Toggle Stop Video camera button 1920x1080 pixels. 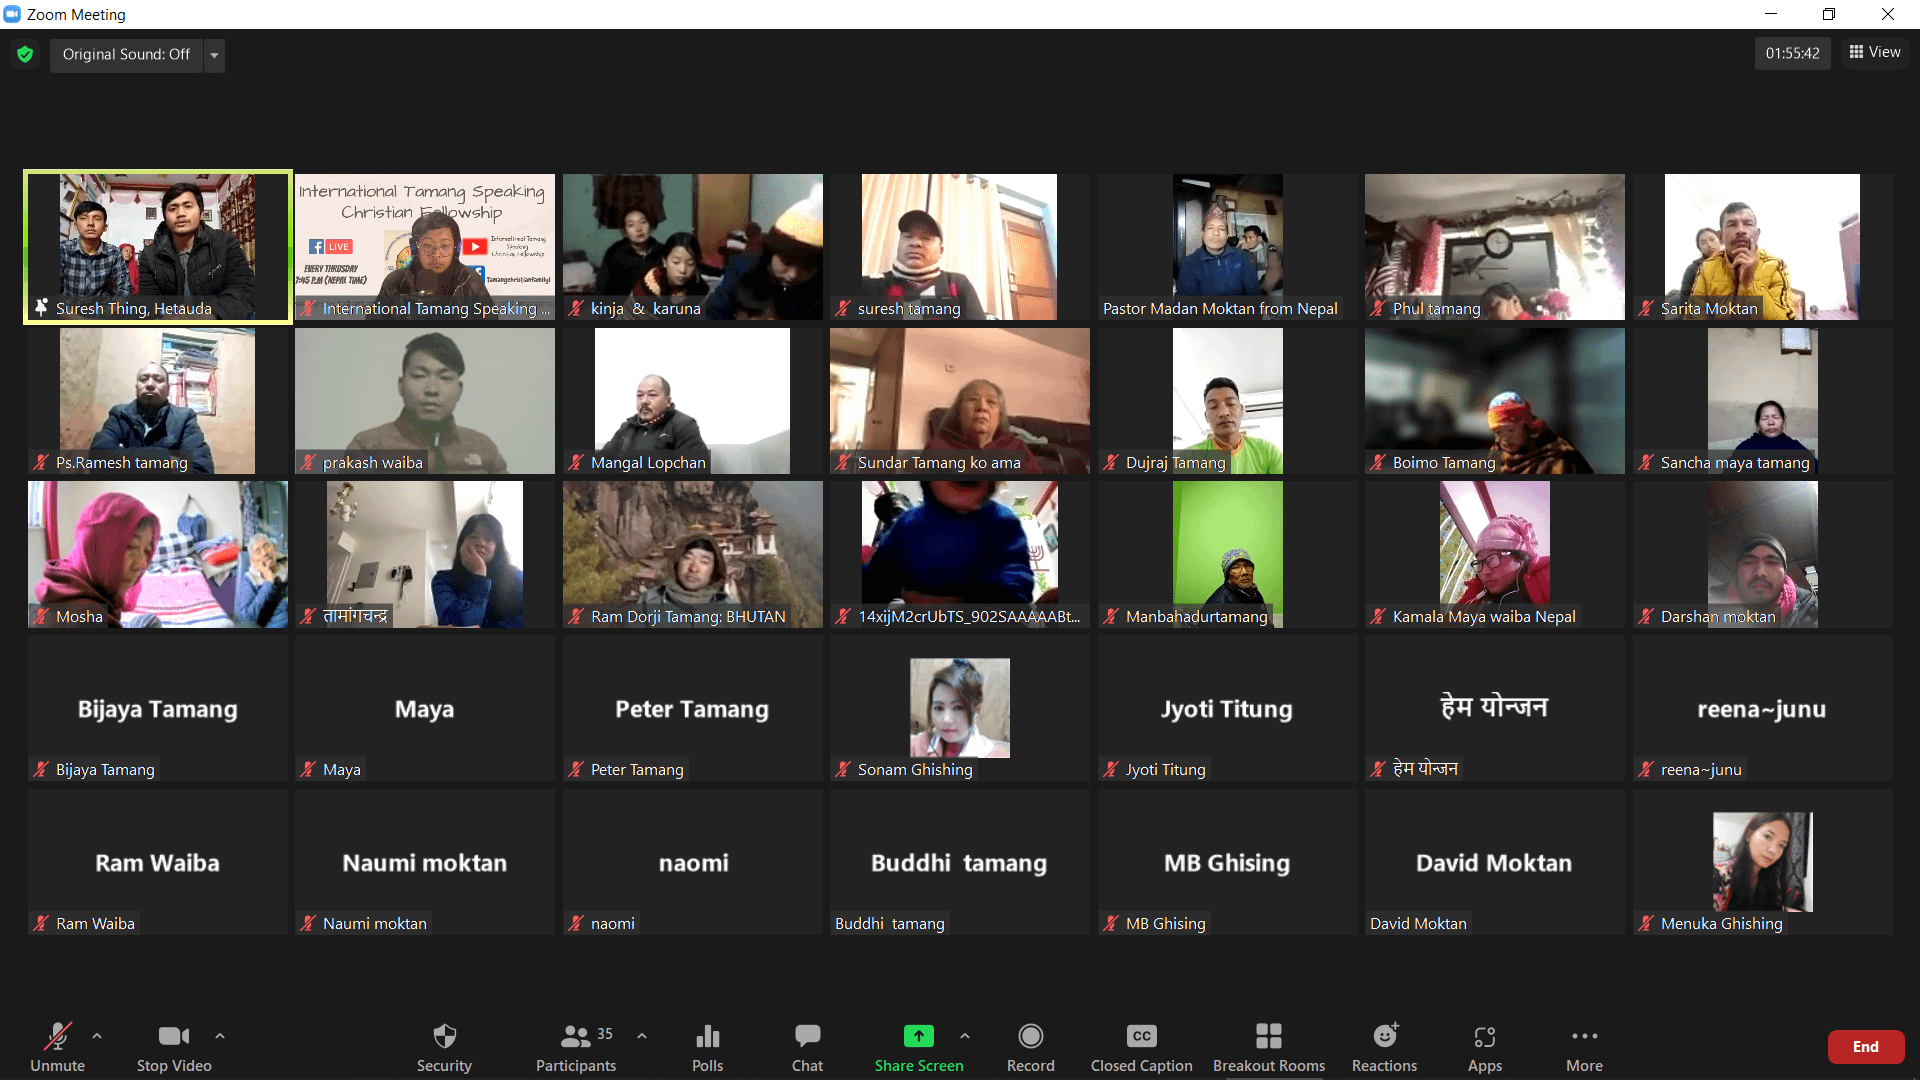(x=173, y=1036)
